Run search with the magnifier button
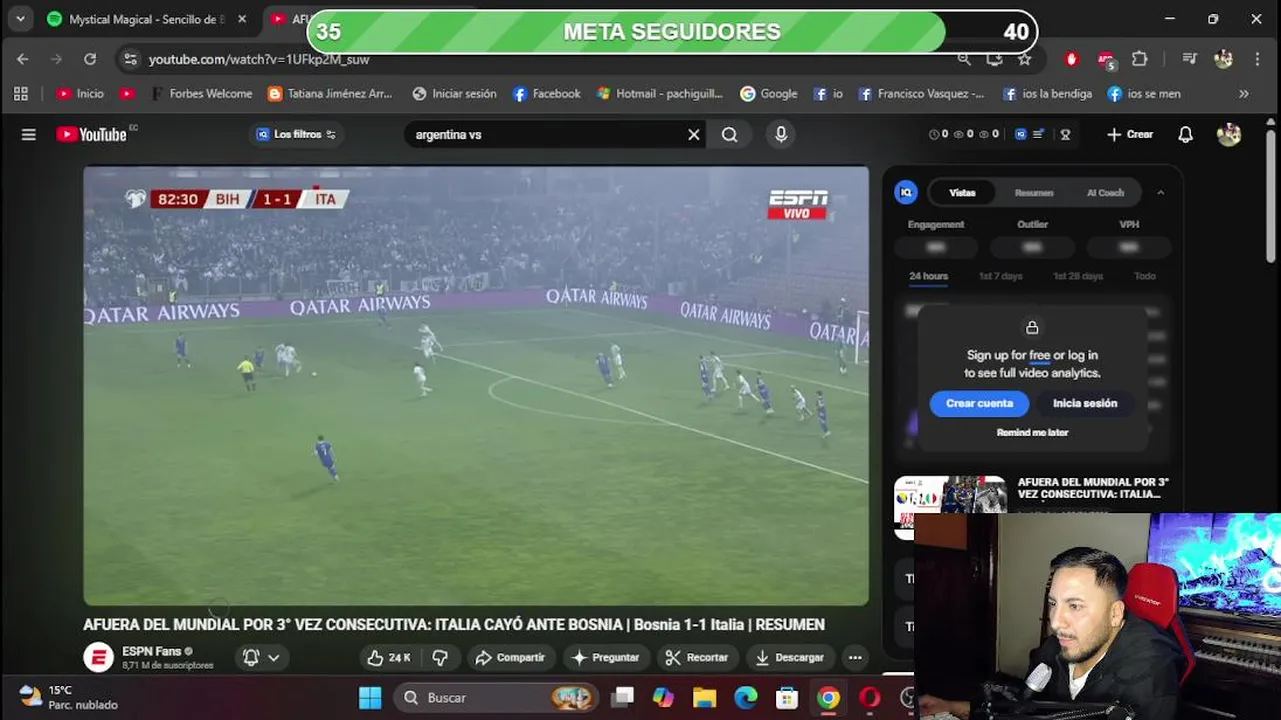The height and width of the screenshot is (720, 1281). click(x=730, y=134)
